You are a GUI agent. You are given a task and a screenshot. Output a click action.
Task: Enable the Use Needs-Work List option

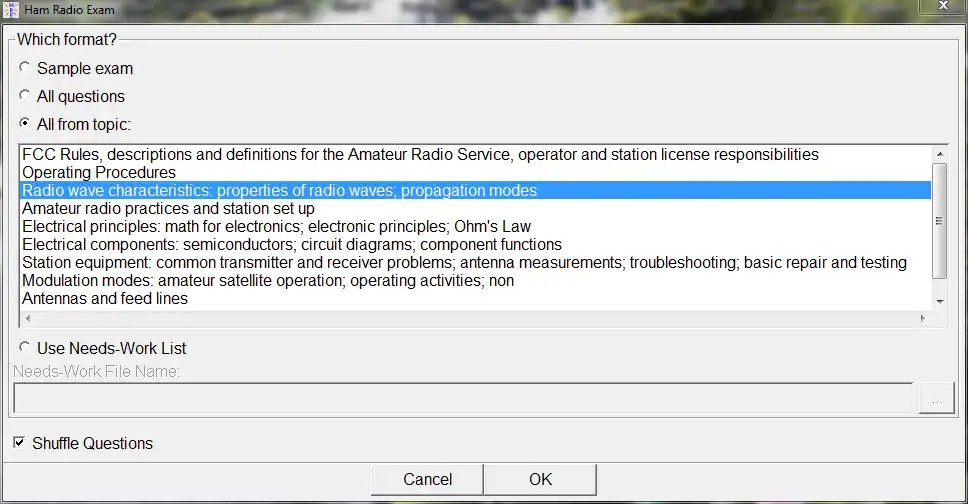[25, 347]
